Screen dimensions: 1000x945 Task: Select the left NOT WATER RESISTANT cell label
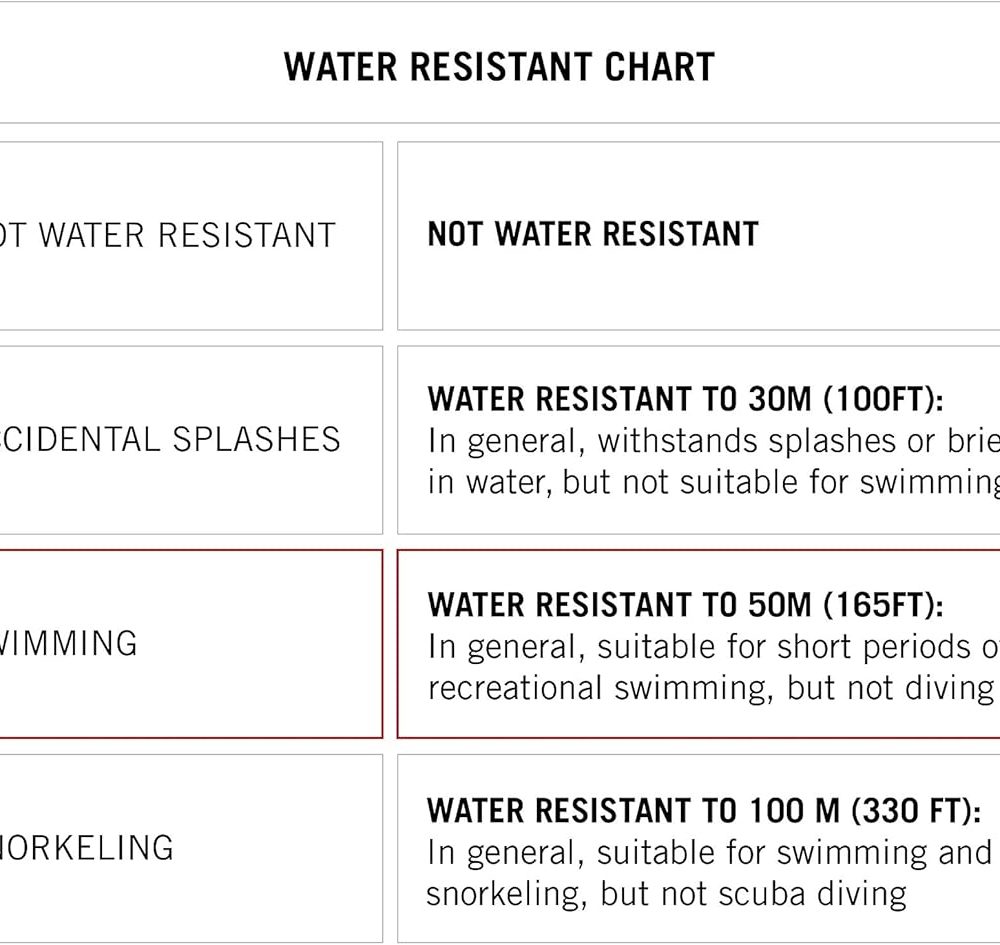tap(167, 235)
